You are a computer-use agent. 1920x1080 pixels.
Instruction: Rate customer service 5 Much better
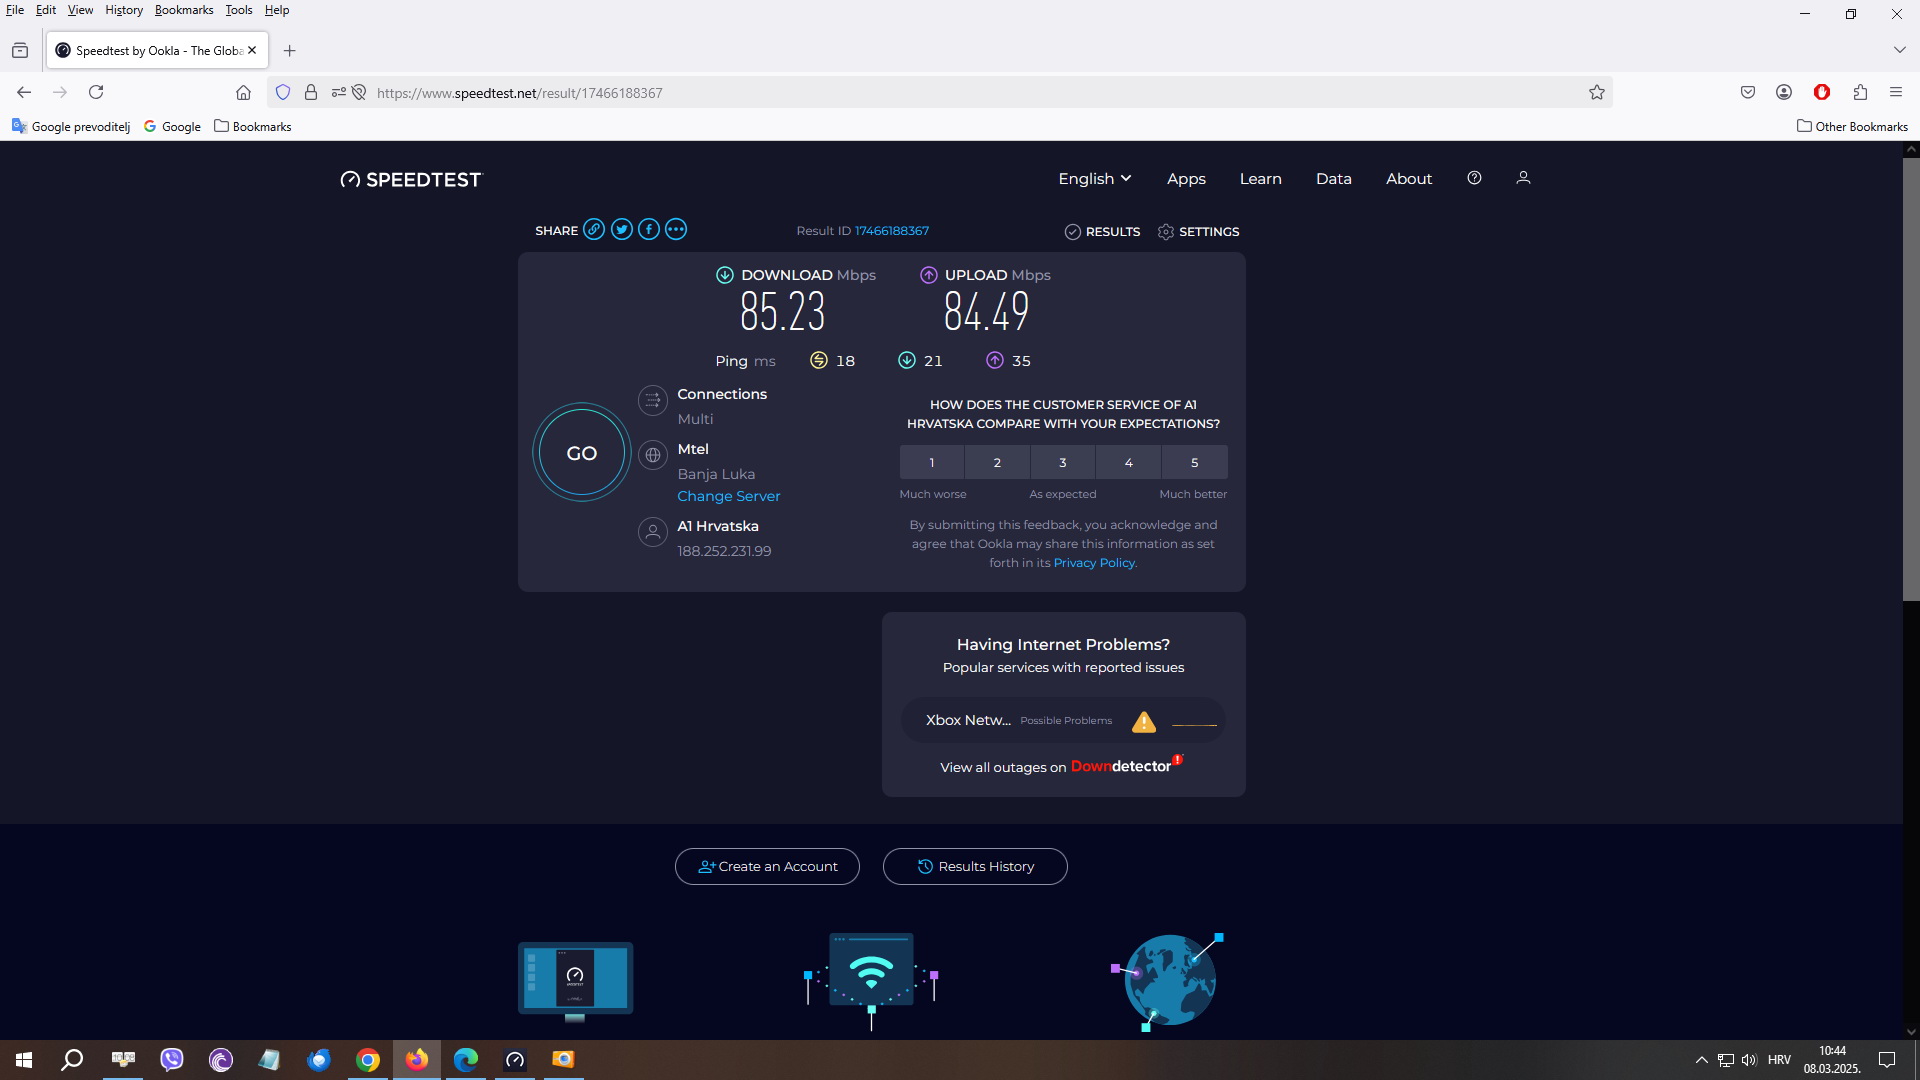point(1195,462)
